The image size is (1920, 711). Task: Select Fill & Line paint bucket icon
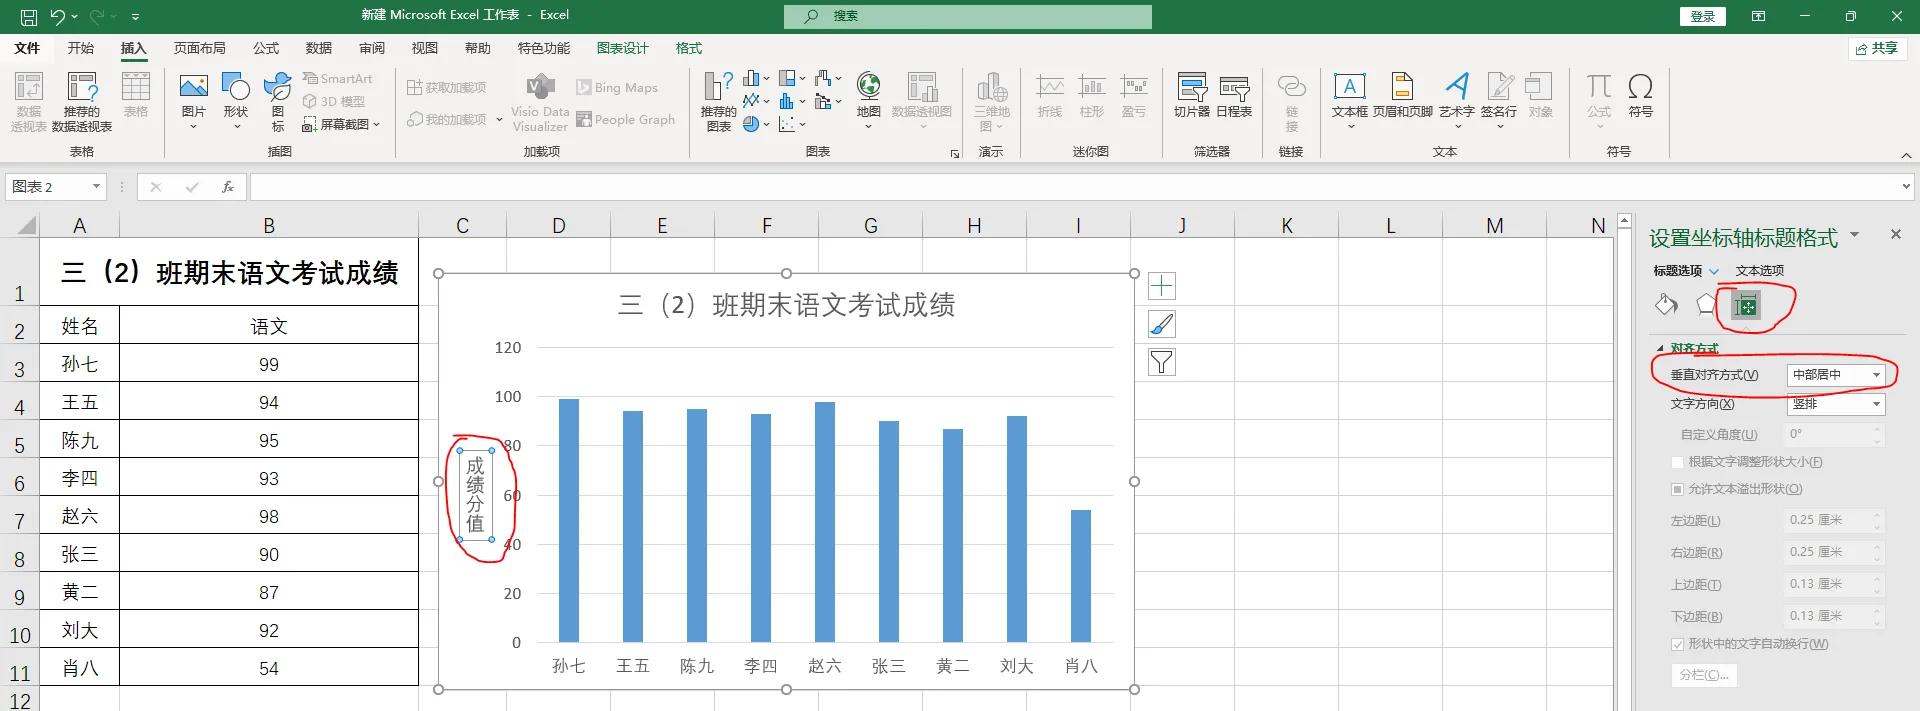(1666, 305)
